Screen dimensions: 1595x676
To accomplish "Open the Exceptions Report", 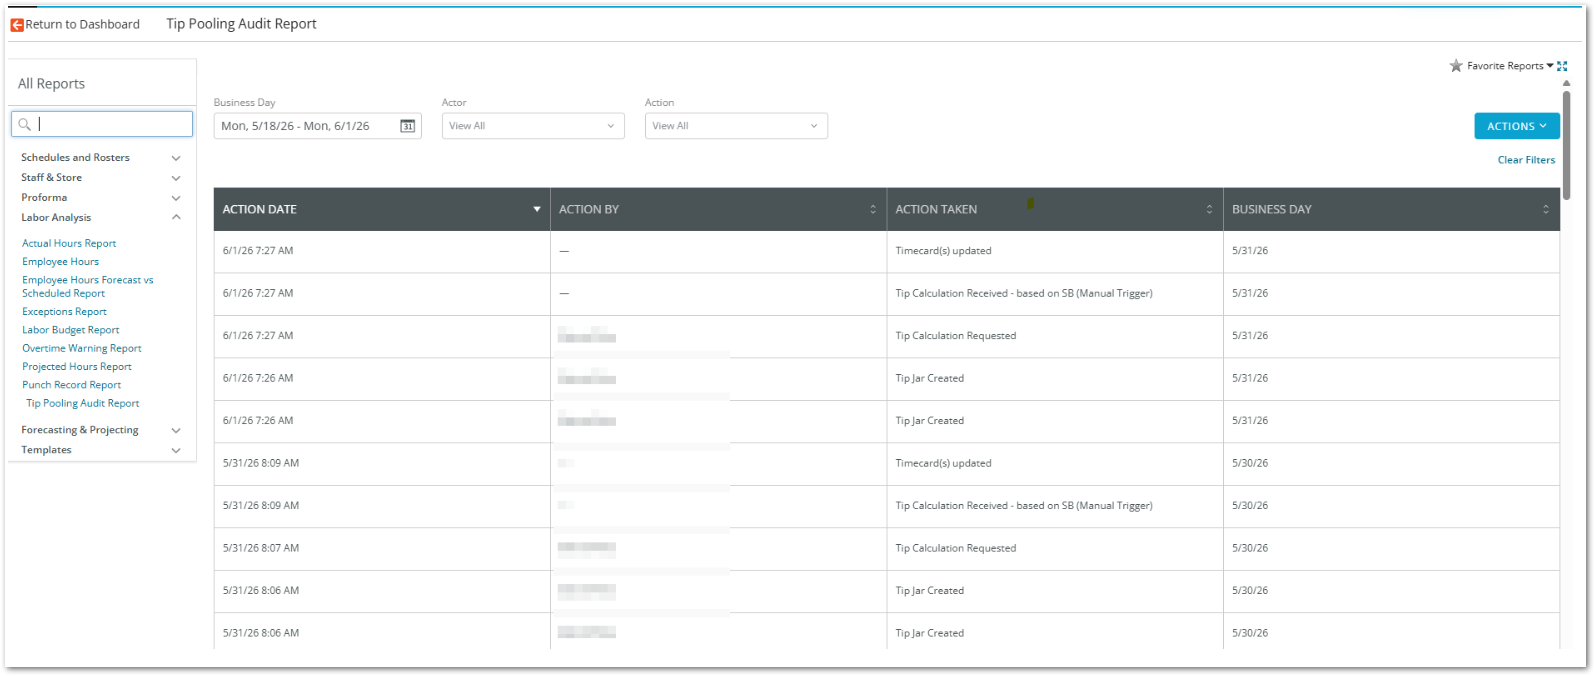I will [x=64, y=312].
